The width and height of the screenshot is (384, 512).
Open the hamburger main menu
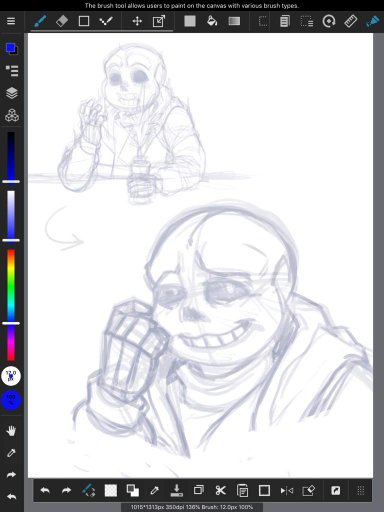point(11,21)
